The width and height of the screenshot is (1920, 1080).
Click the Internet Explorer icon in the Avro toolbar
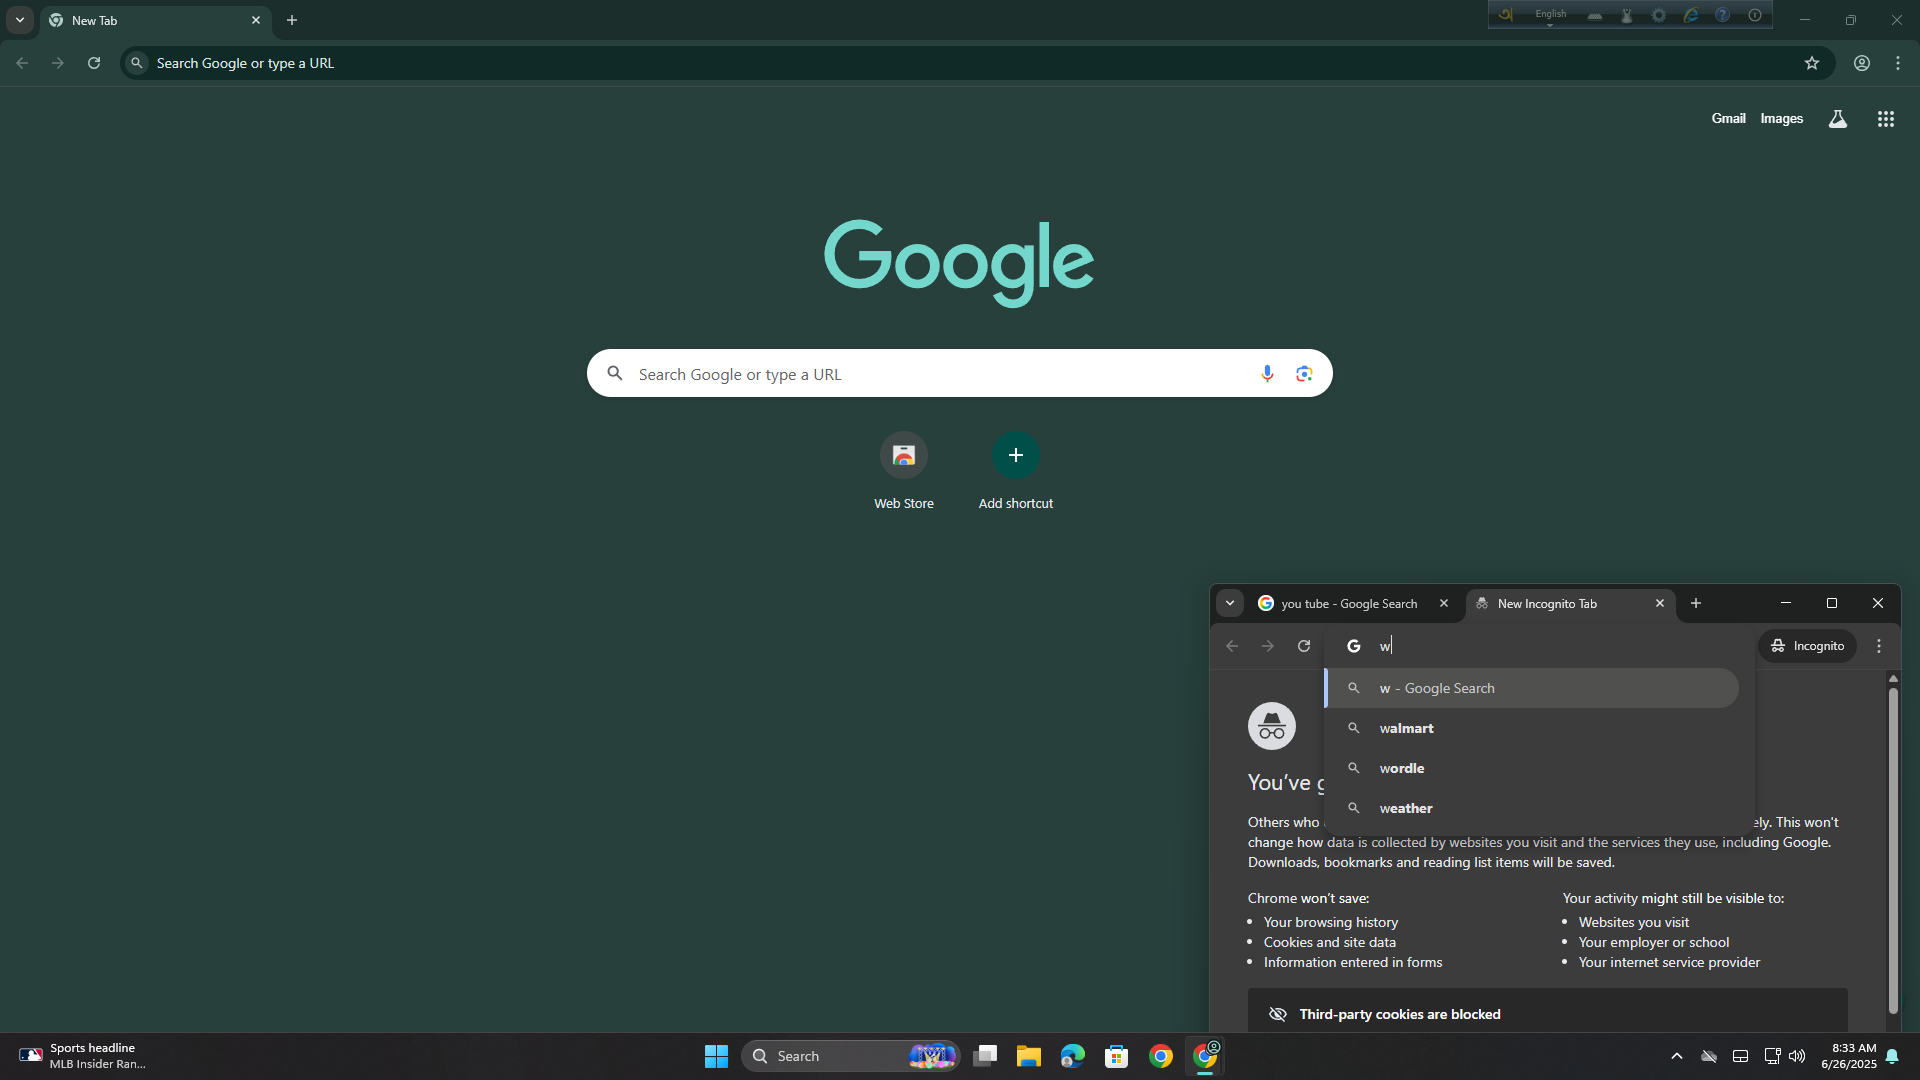1691,15
